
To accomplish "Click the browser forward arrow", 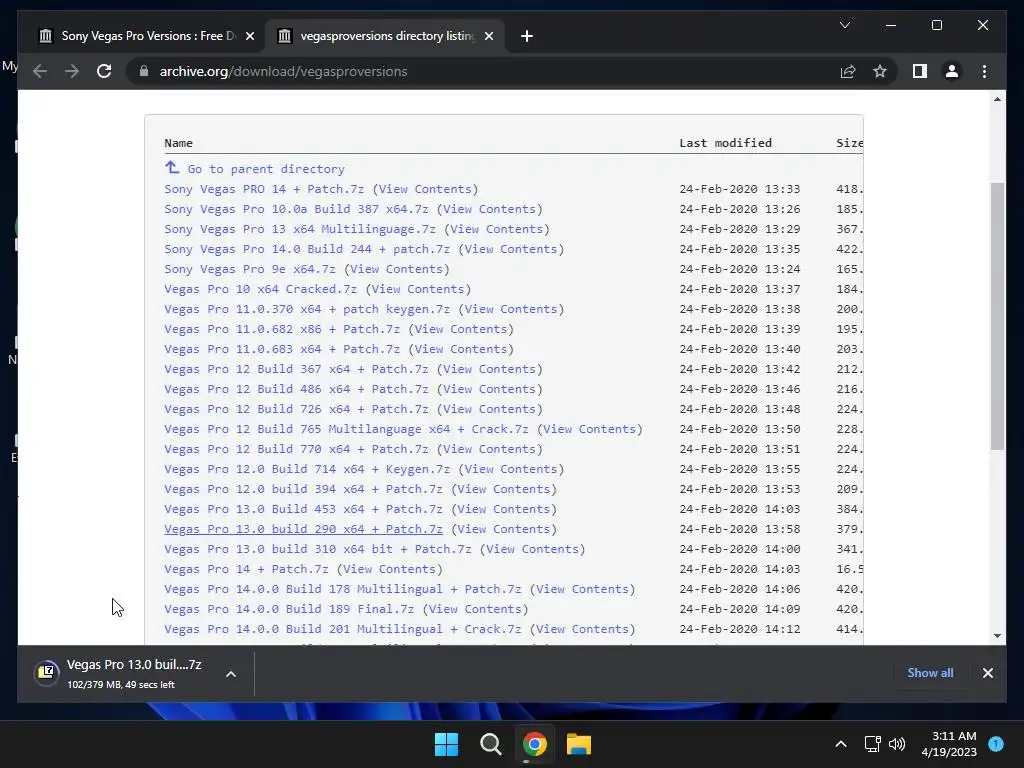I will pos(72,71).
